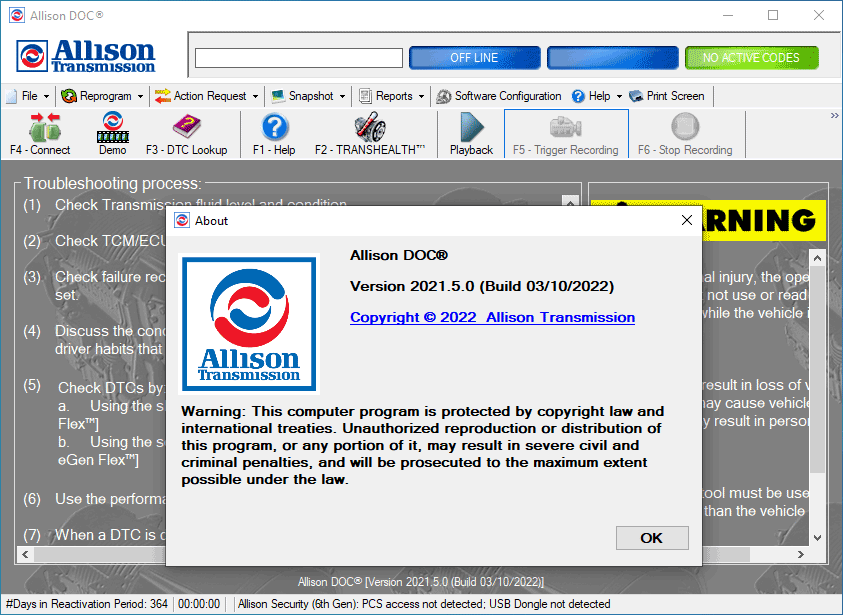Click OK in the About dialog
Viewport: 843px width, 615px height.
click(x=651, y=538)
